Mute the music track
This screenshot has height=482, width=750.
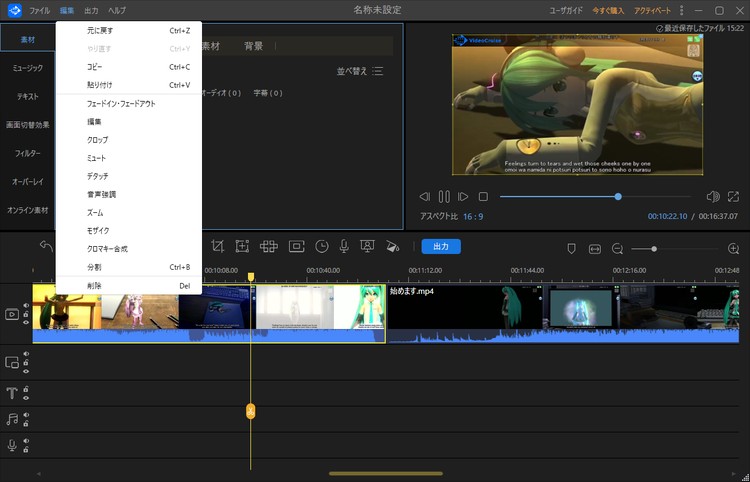(x=26, y=415)
